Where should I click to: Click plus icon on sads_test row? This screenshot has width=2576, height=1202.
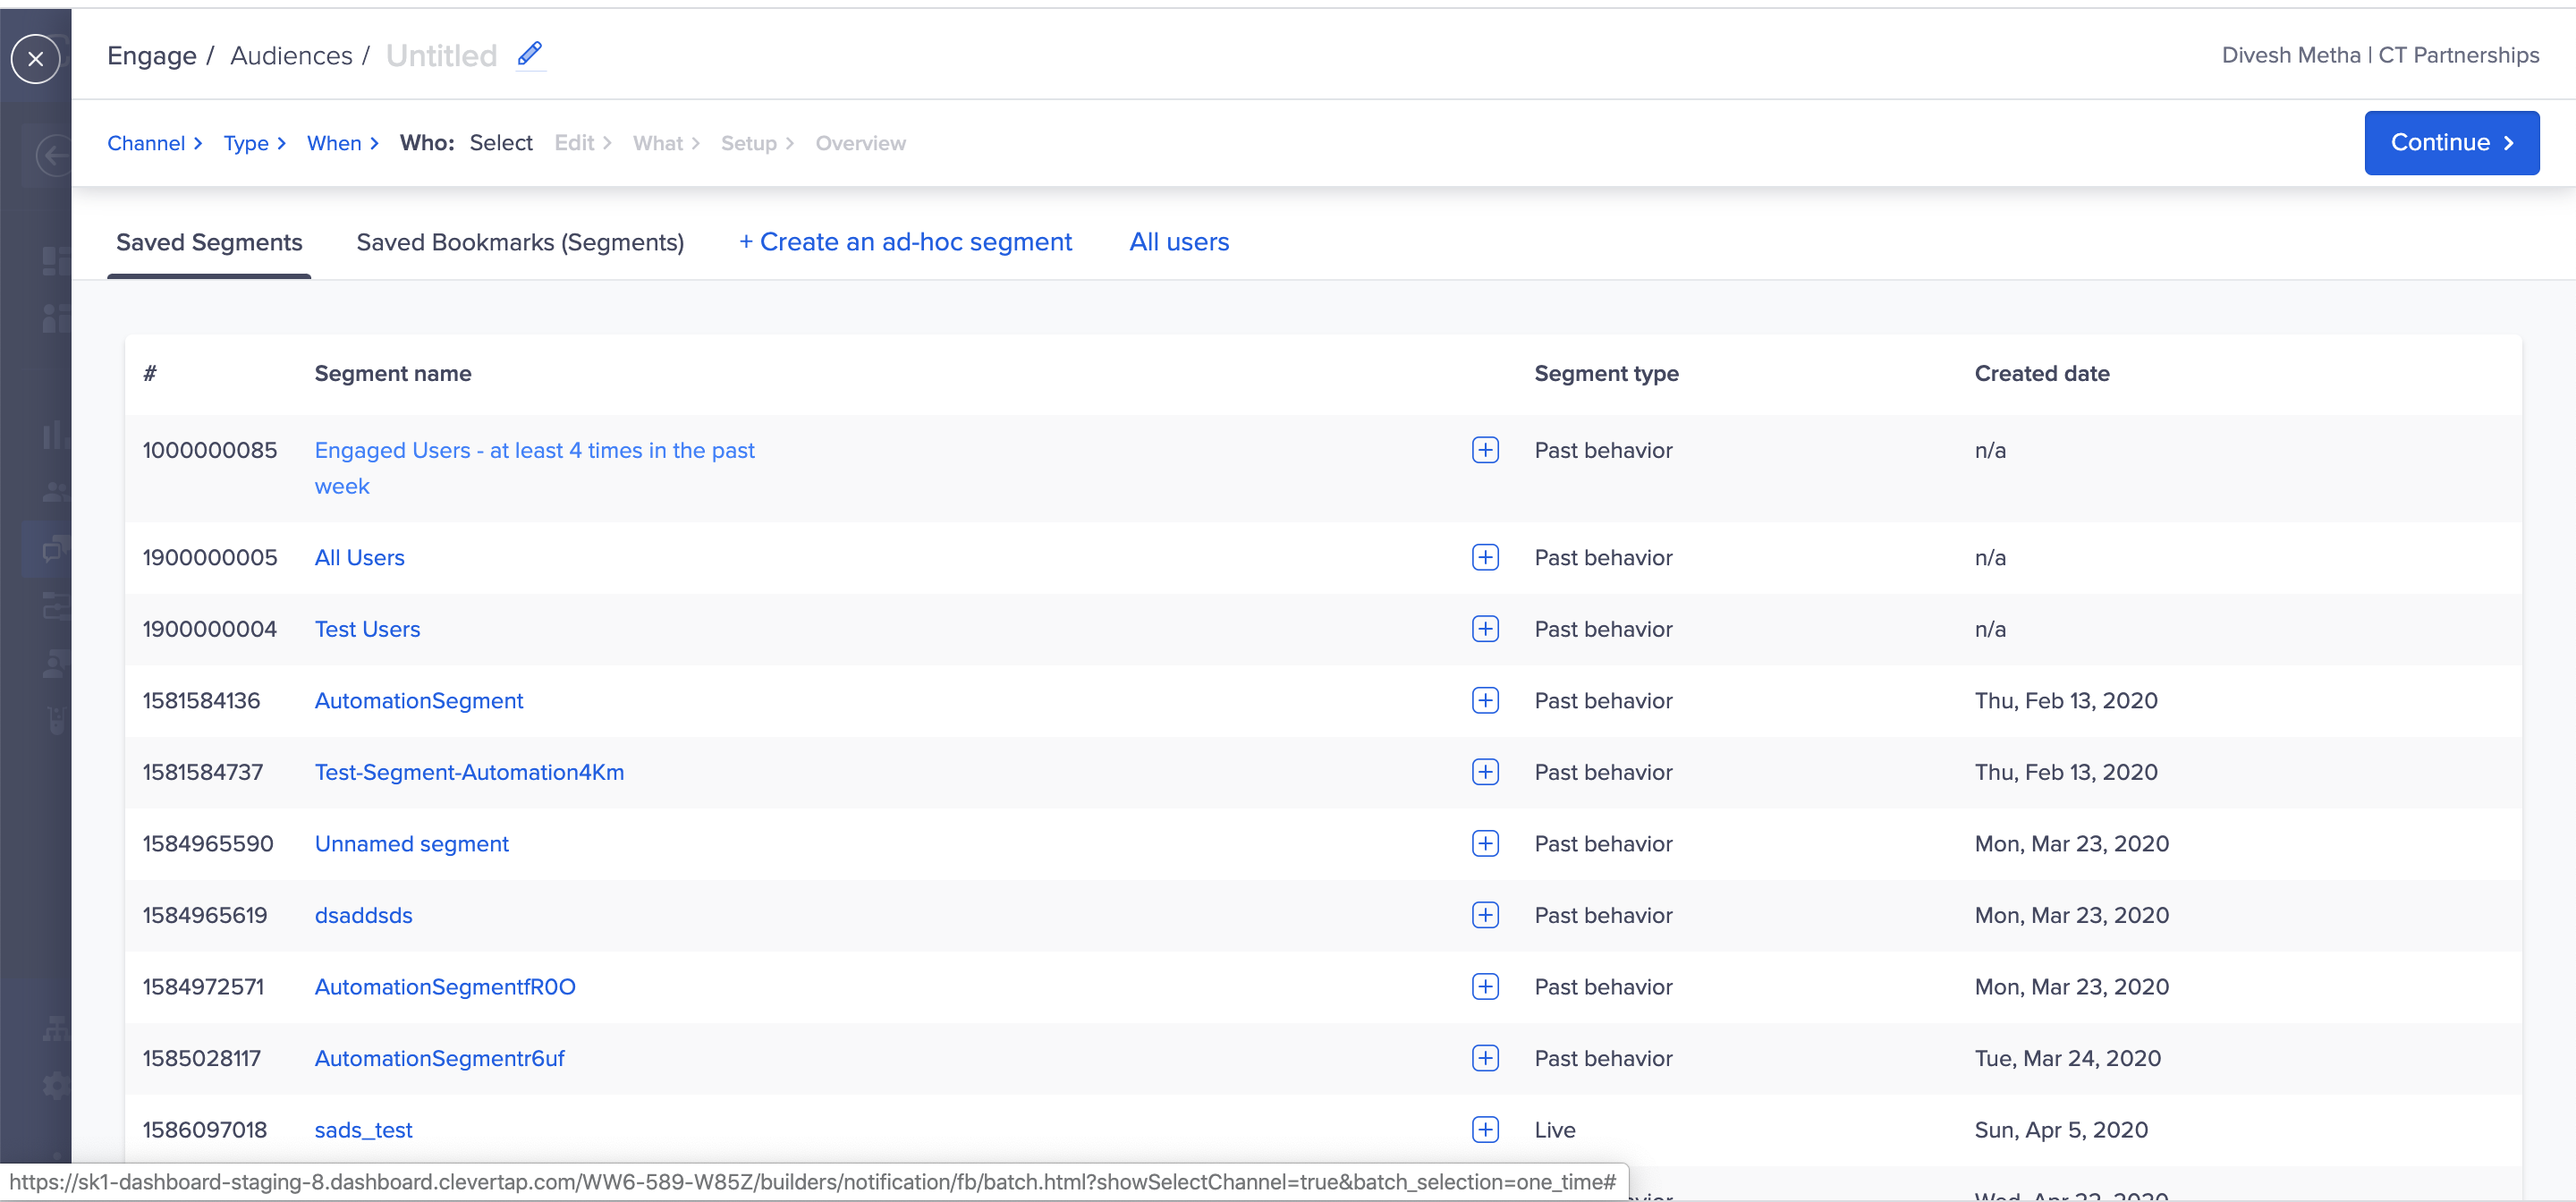coord(1485,1129)
